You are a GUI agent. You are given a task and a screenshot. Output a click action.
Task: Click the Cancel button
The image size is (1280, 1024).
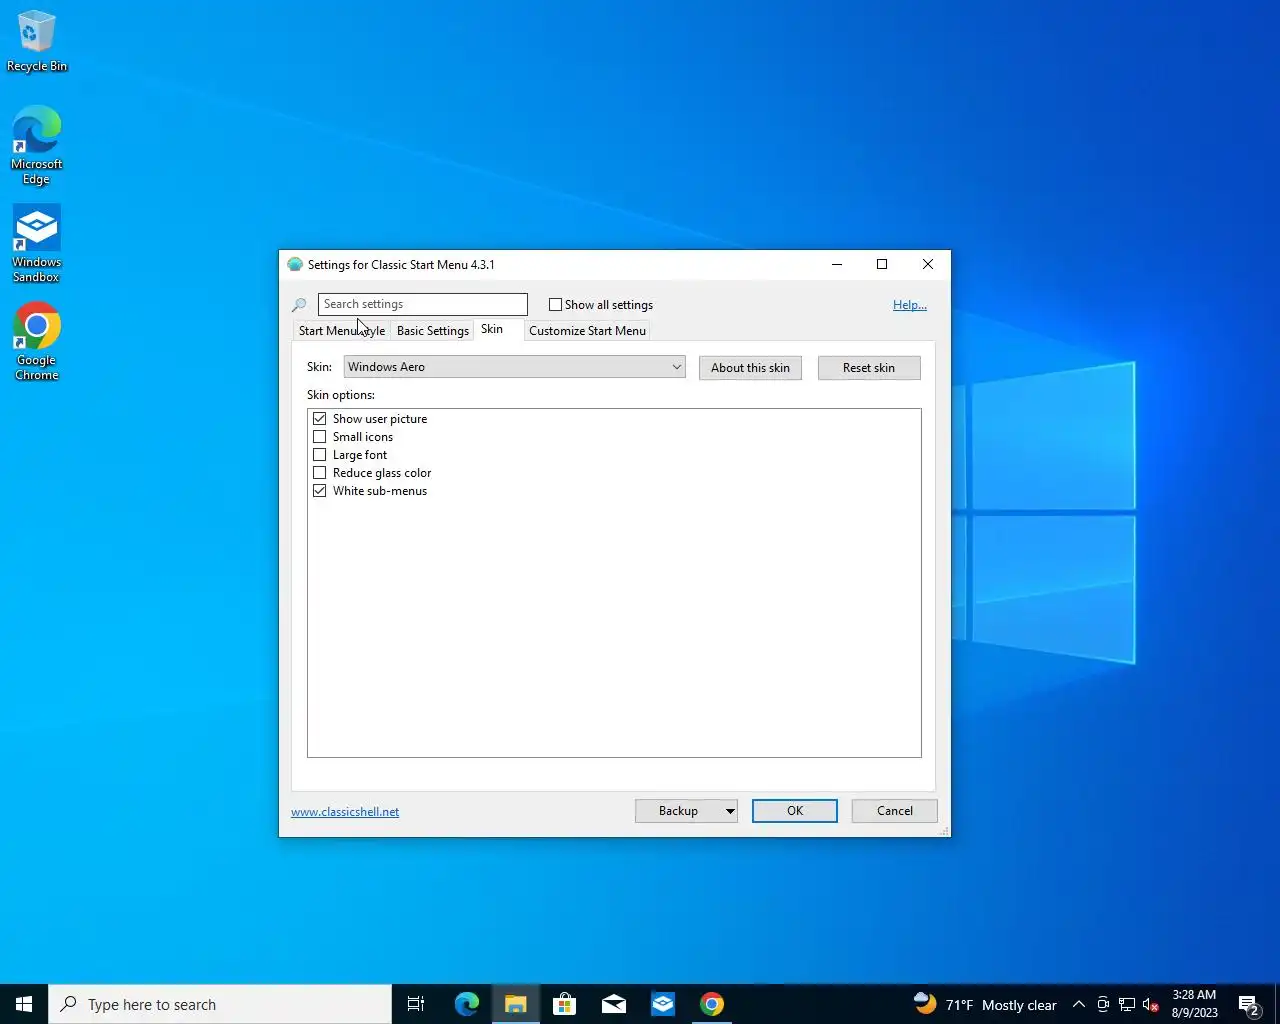click(x=895, y=811)
